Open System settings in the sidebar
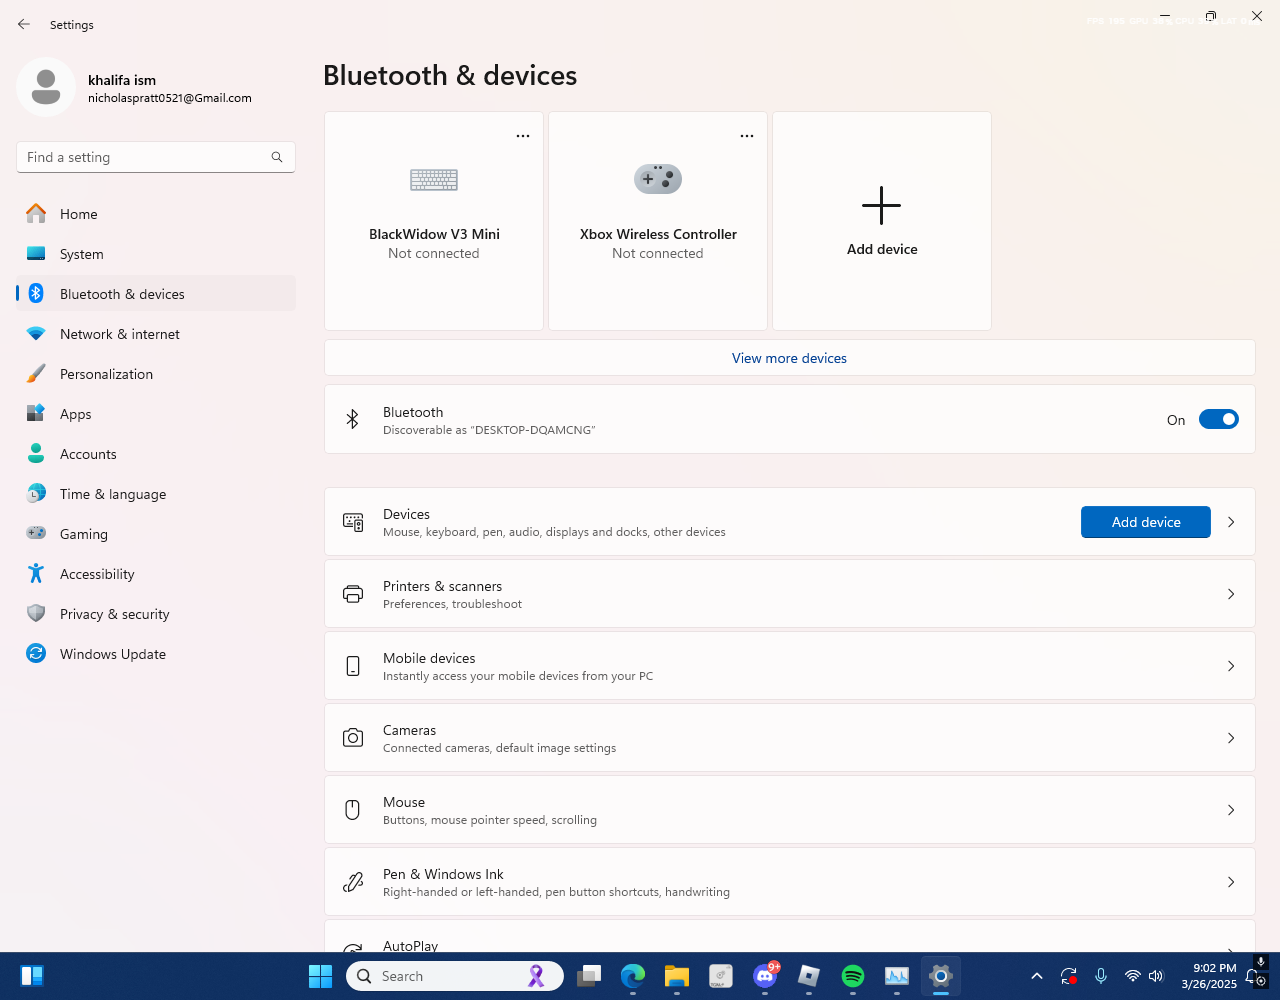The height and width of the screenshot is (1000, 1280). click(x=156, y=254)
